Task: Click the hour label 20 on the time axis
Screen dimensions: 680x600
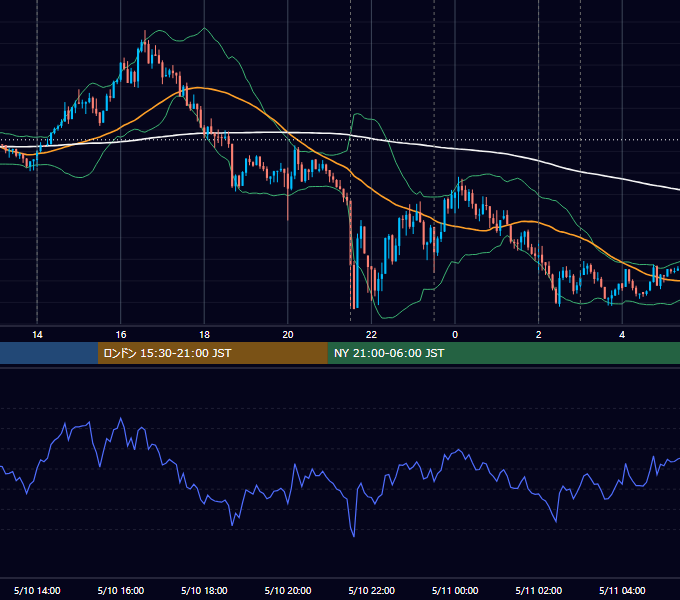Action: (288, 335)
